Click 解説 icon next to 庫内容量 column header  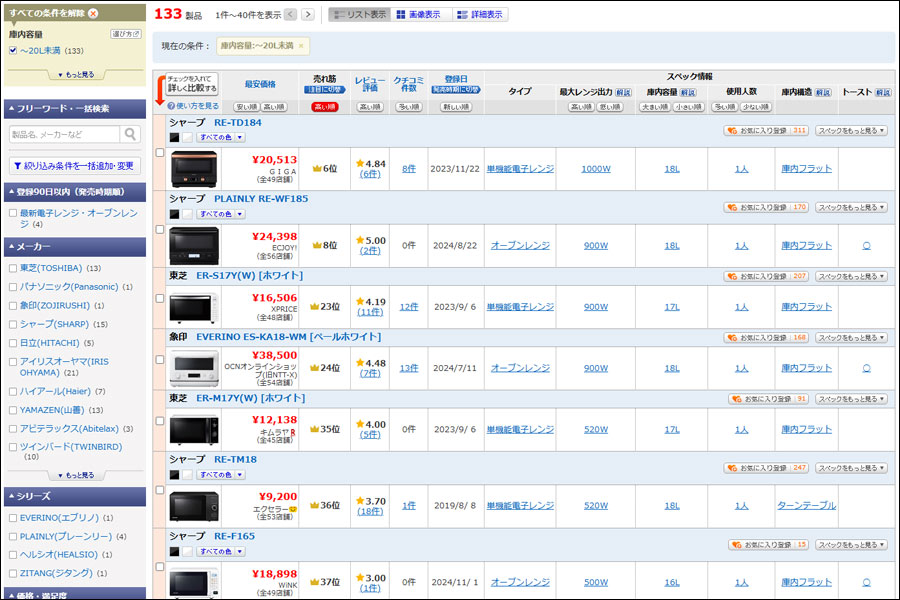click(x=688, y=92)
